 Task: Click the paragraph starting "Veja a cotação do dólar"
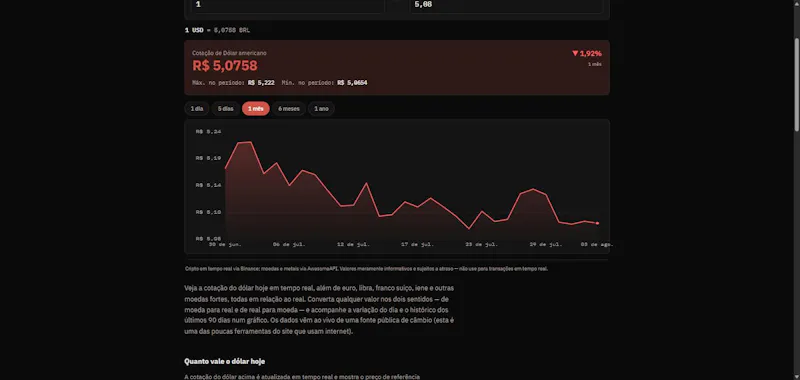319,310
